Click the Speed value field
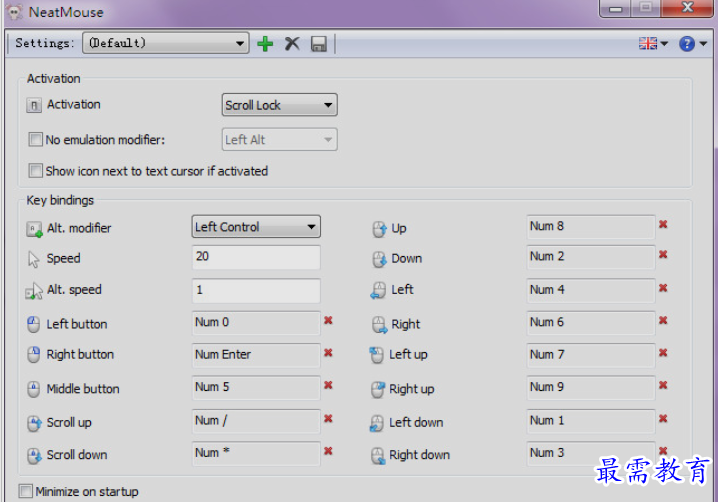Viewport: 718px width, 502px height. tap(256, 257)
